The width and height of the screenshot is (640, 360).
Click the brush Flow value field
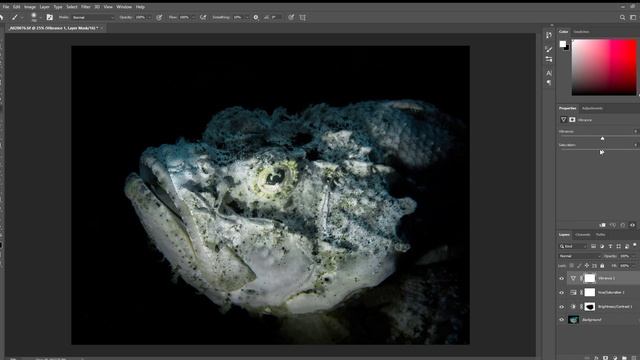185,18
